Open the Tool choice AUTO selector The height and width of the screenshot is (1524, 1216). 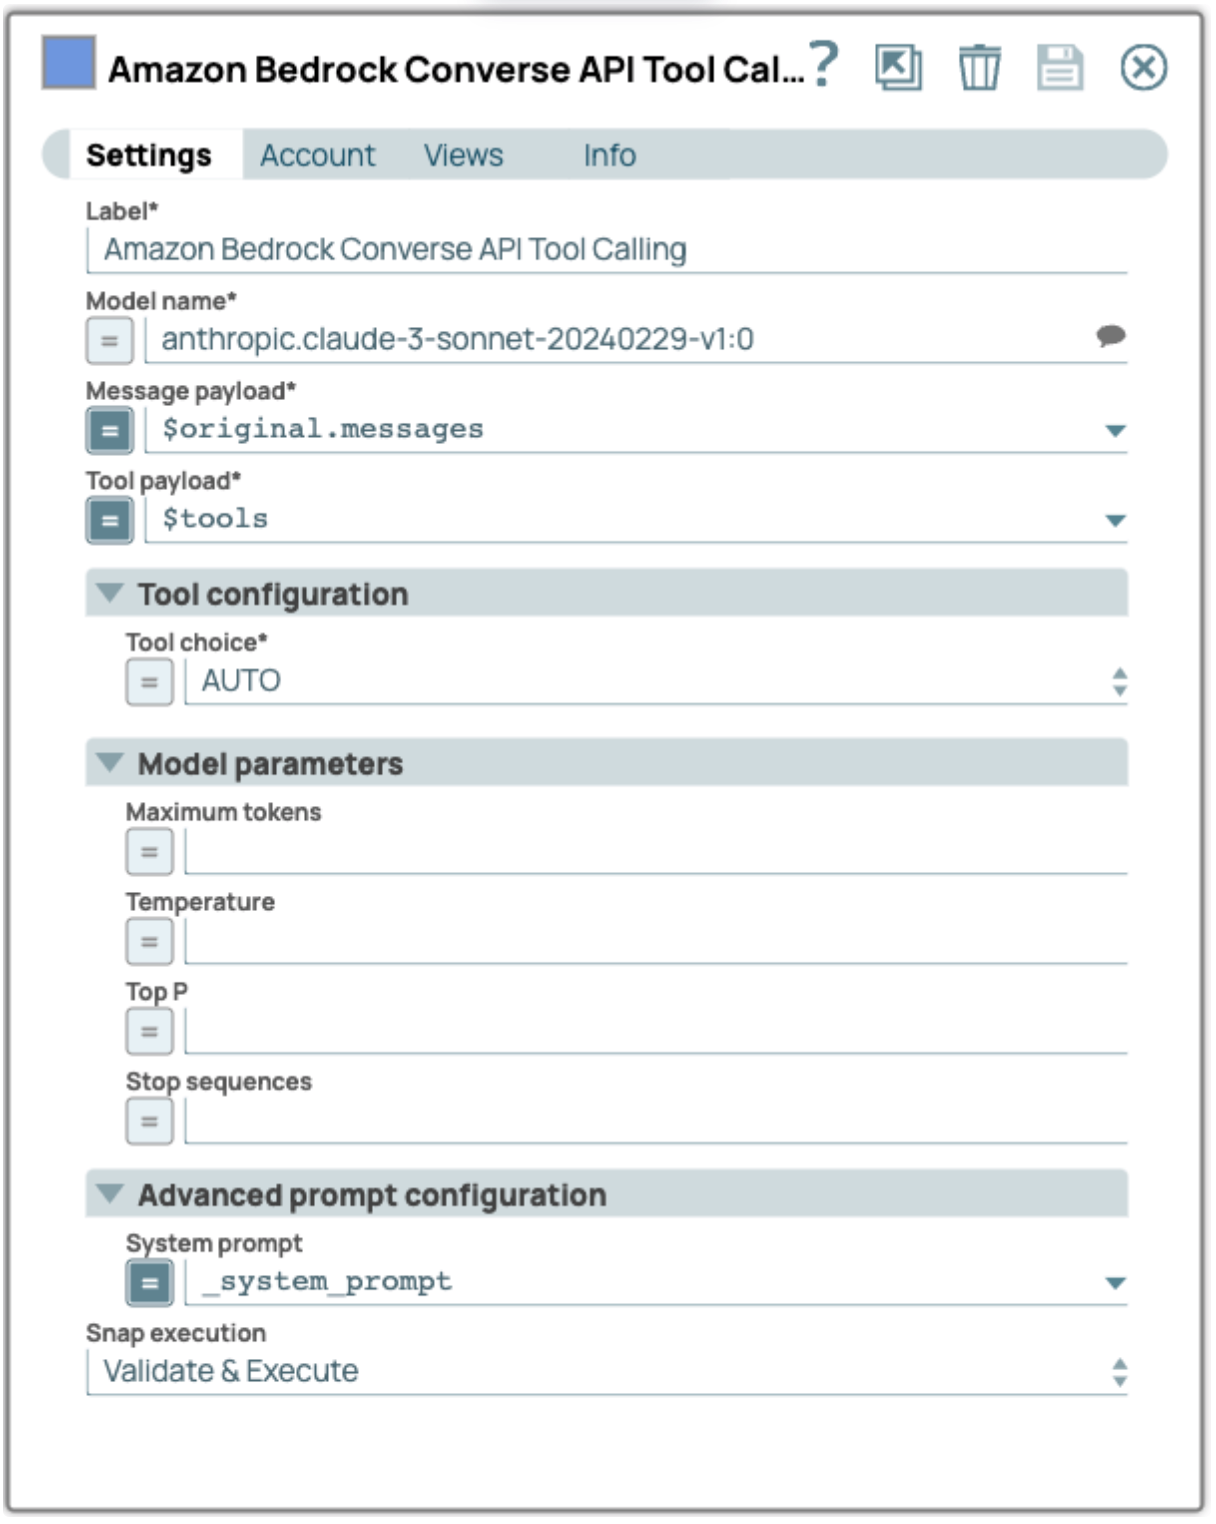coord(1119,682)
